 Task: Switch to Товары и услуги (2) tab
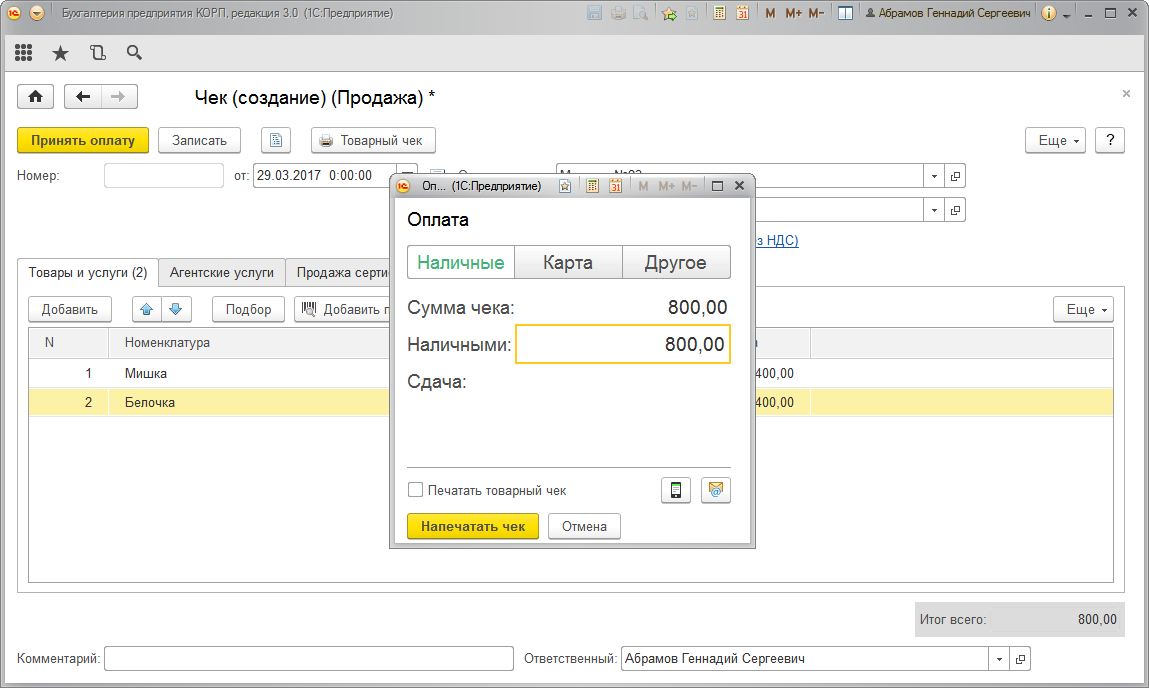coord(88,273)
